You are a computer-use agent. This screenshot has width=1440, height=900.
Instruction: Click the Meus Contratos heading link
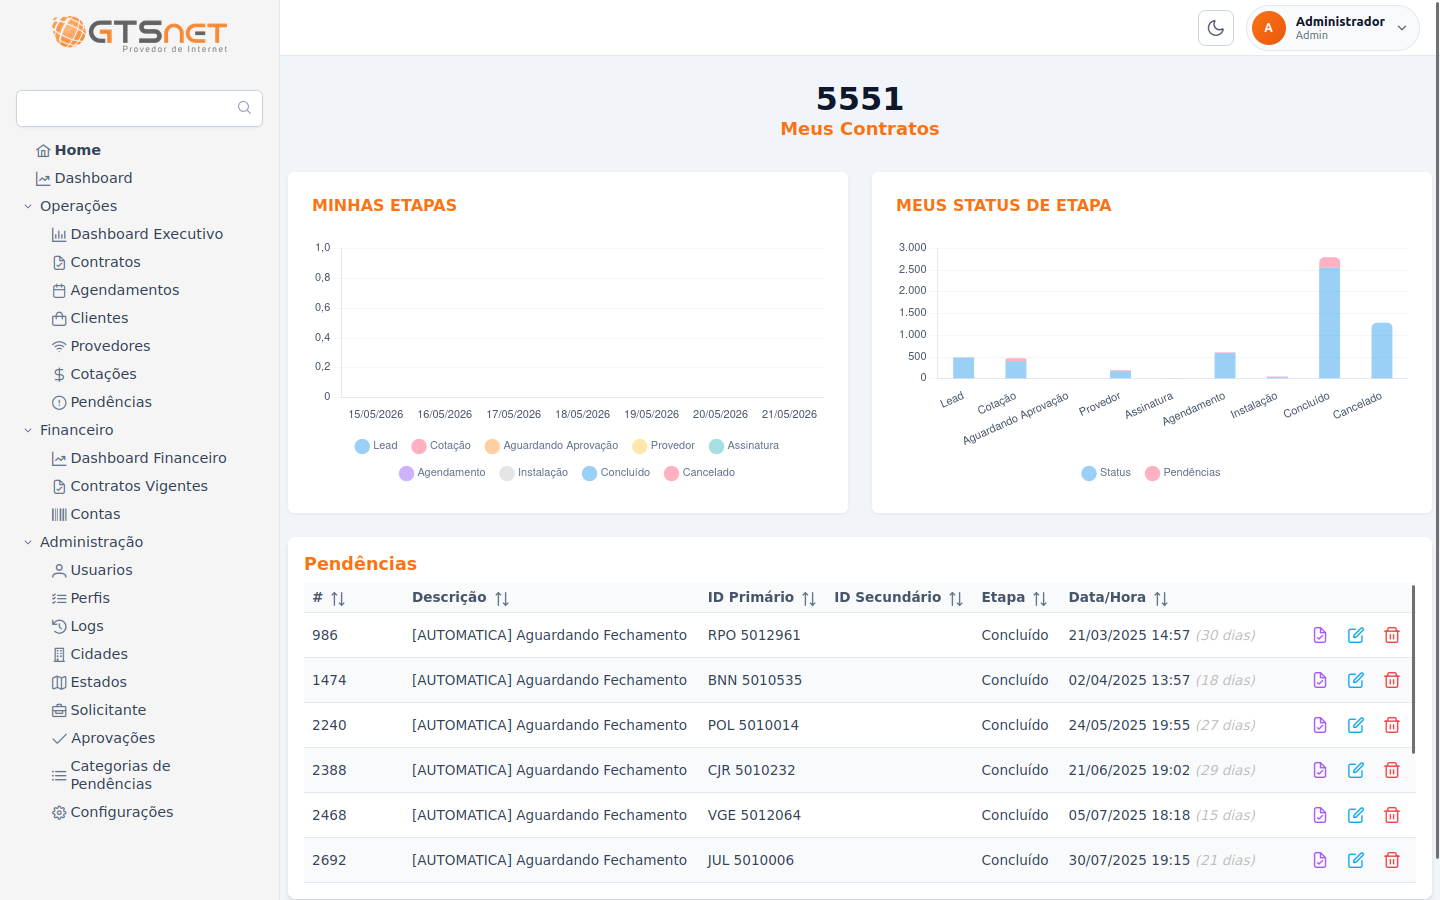(860, 129)
